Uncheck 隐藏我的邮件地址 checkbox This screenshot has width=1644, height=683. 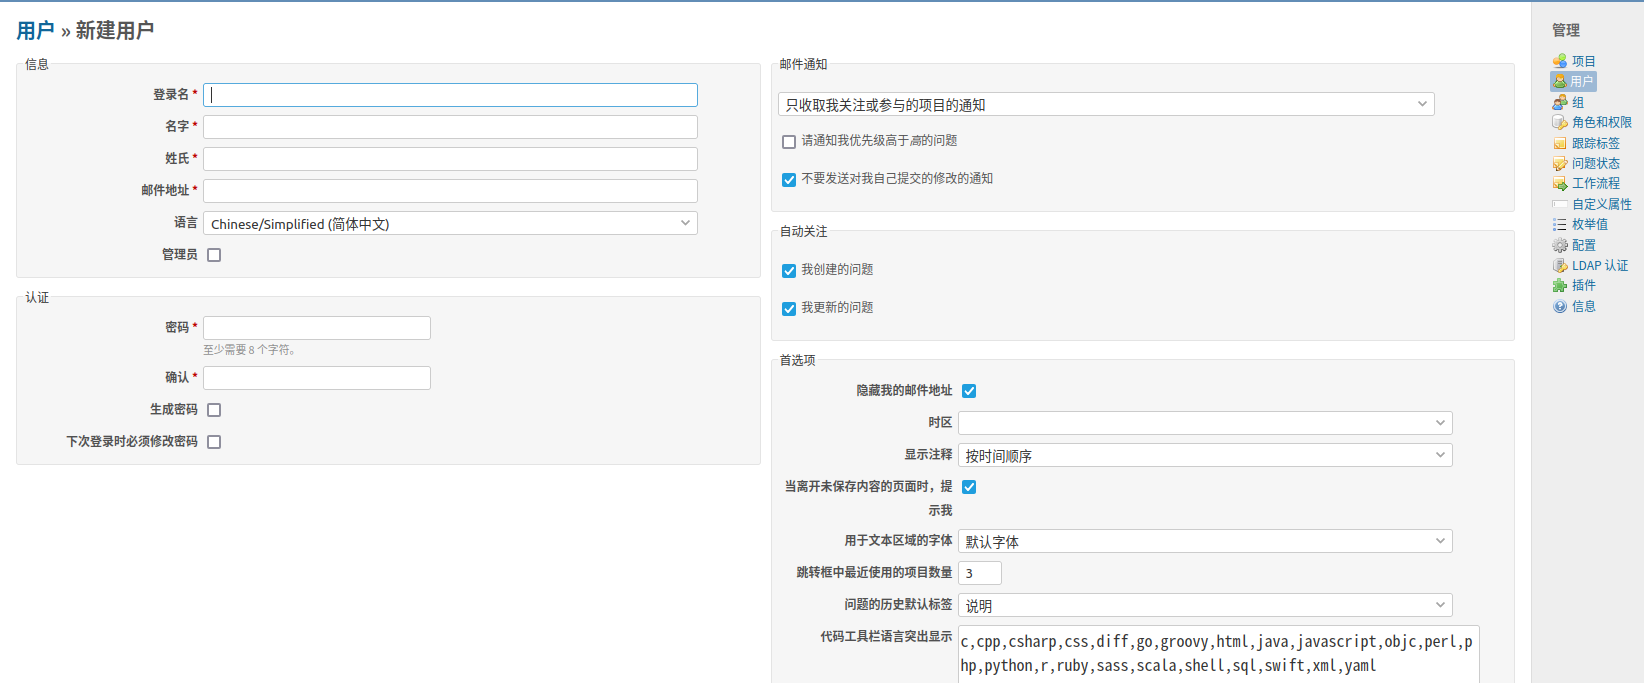click(969, 391)
